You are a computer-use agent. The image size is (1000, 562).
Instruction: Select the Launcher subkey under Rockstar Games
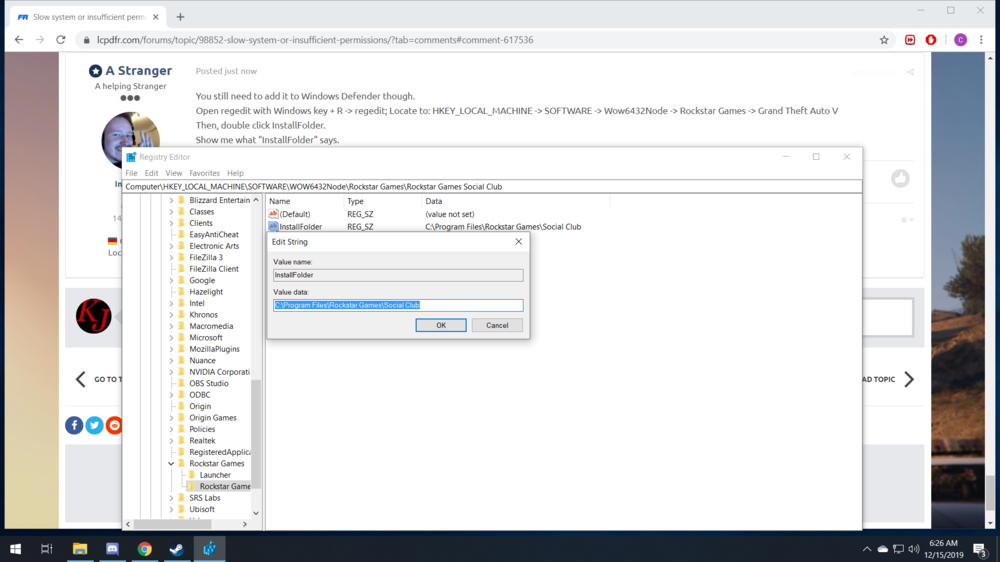tap(215, 475)
